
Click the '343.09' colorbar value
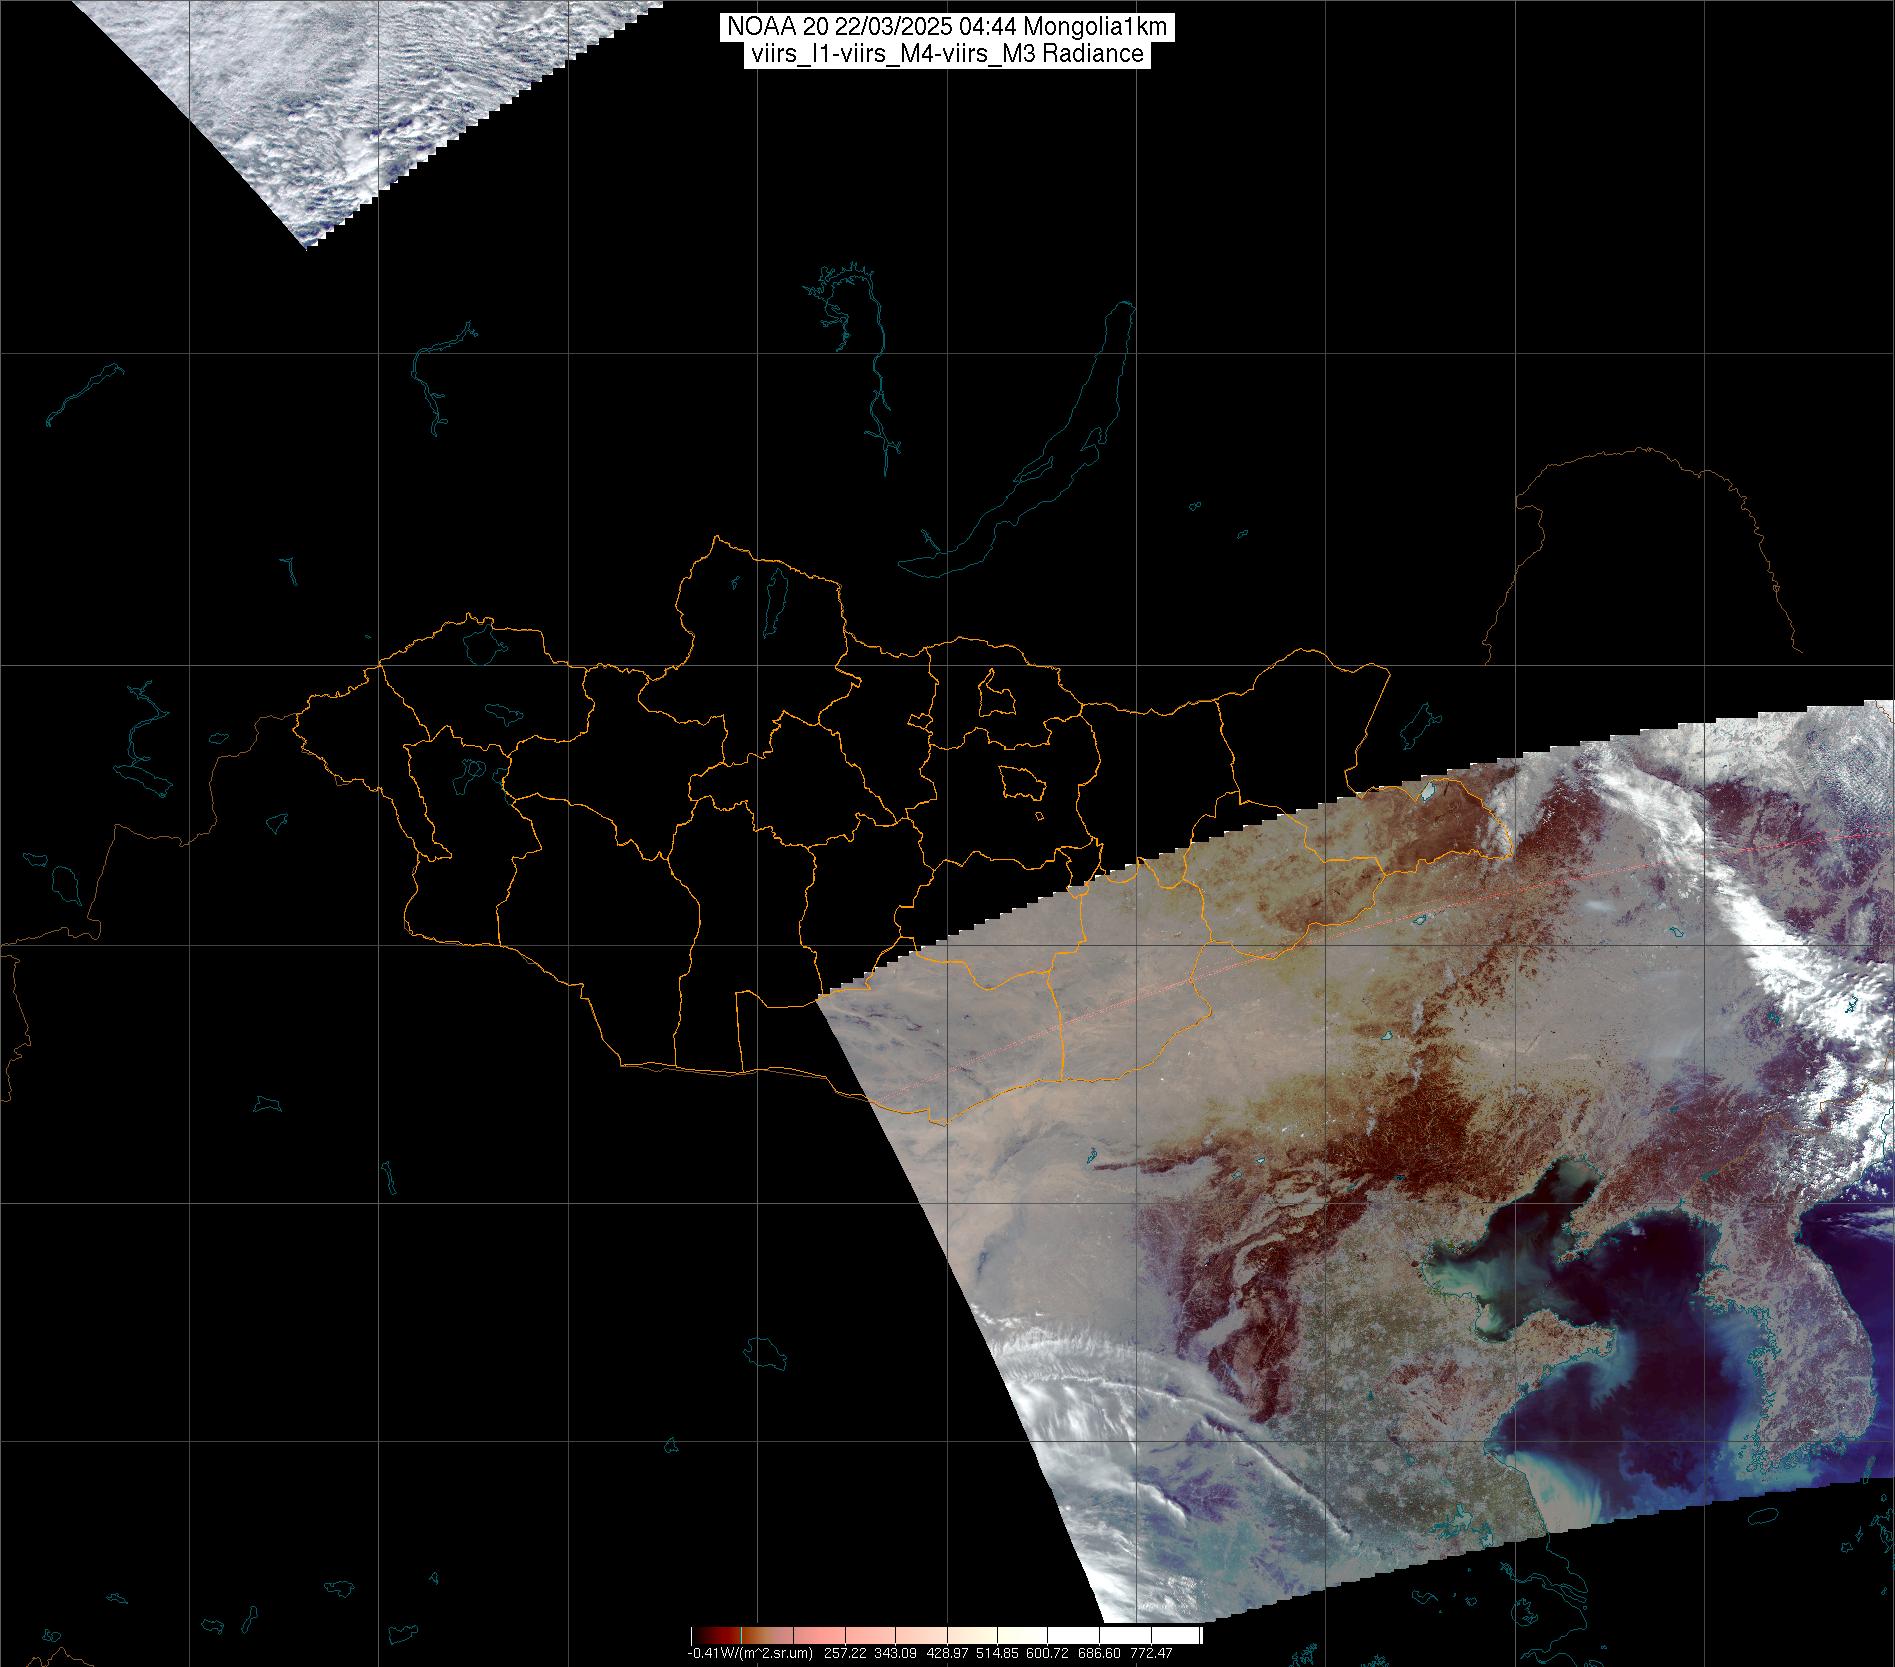point(895,1653)
